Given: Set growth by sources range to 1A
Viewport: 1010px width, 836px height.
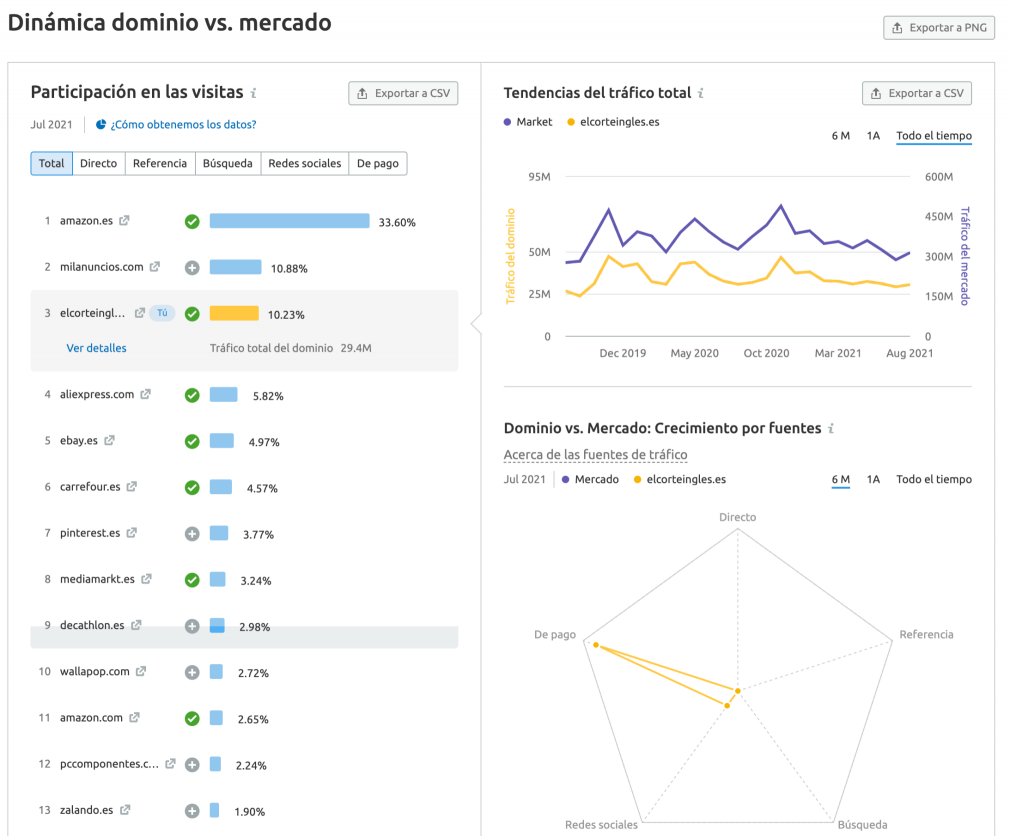Looking at the screenshot, I should (873, 479).
